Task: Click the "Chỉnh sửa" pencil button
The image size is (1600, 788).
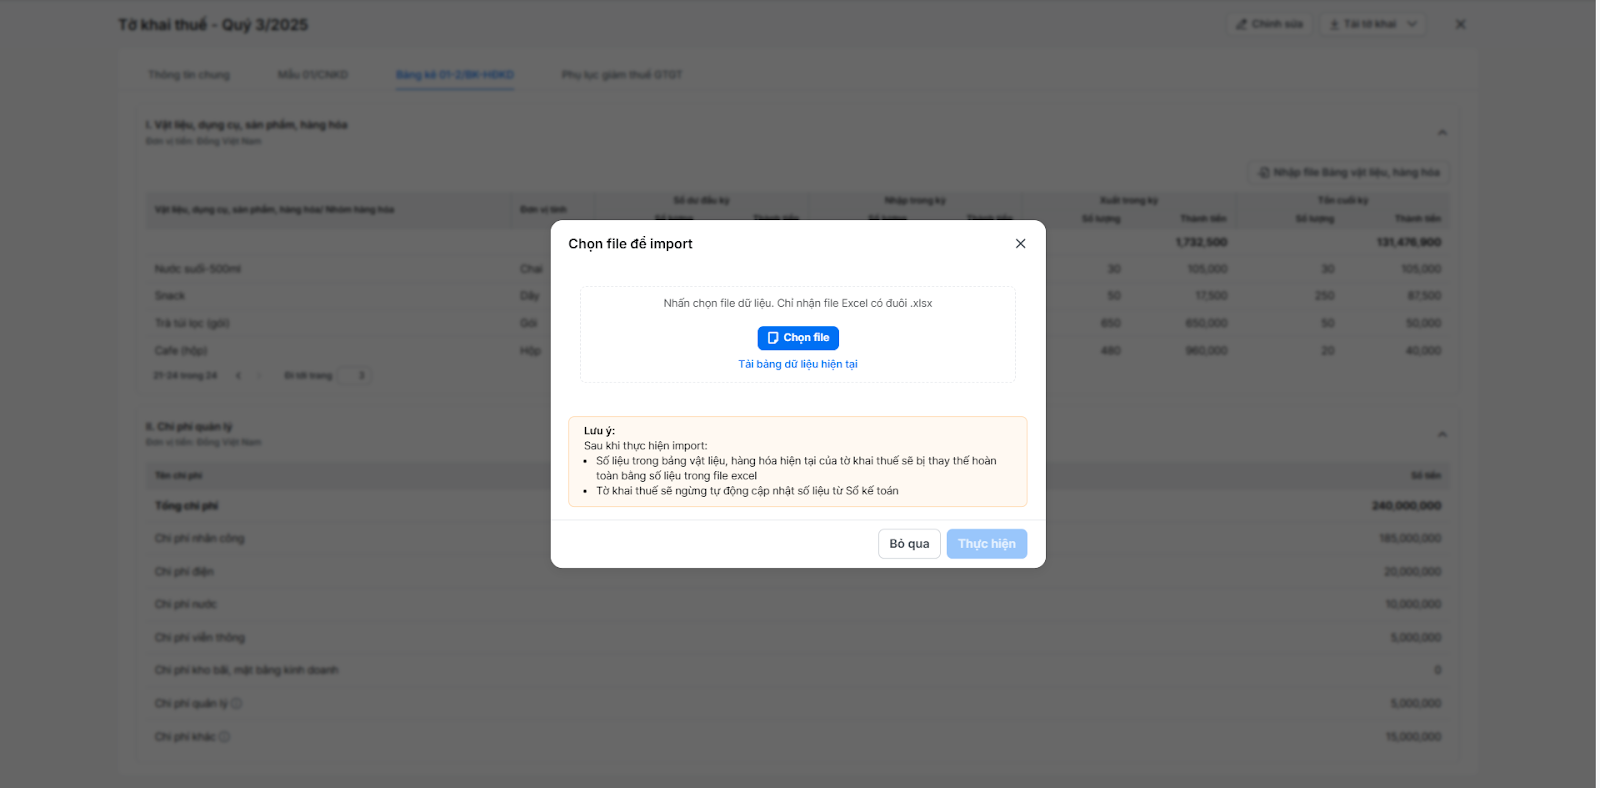Action: point(1269,24)
